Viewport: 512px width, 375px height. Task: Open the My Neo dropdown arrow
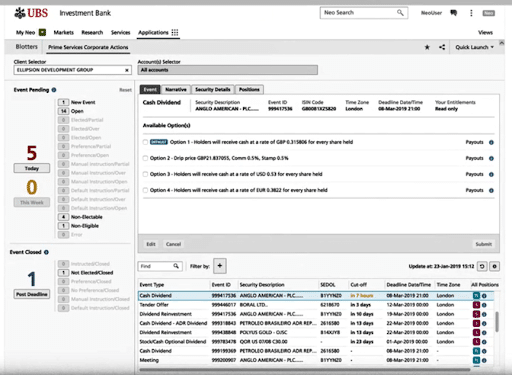pyautogui.click(x=42, y=32)
